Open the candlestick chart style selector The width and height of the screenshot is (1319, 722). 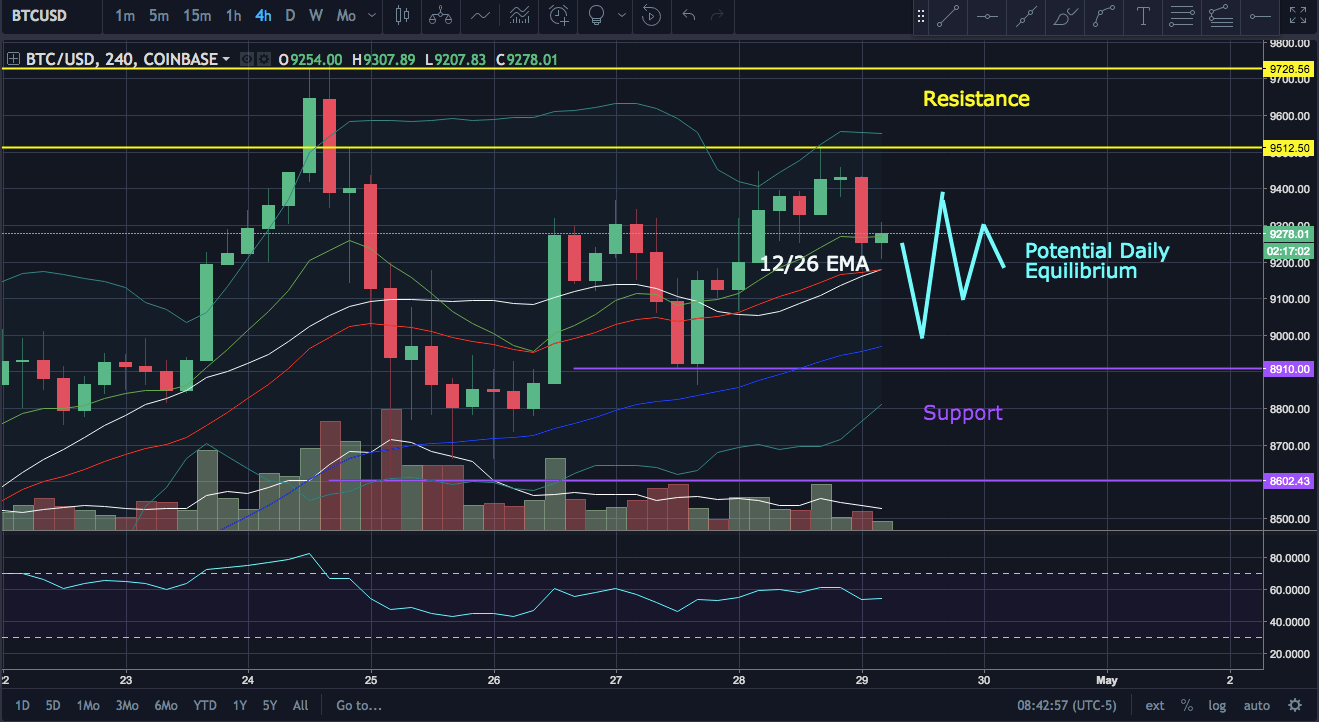point(403,15)
